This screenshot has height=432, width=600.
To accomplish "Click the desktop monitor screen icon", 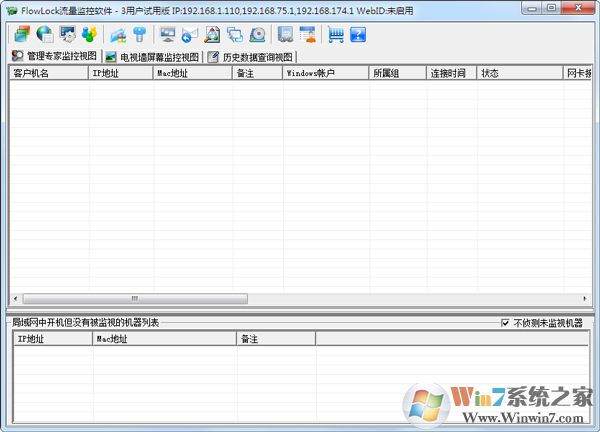I will point(168,34).
